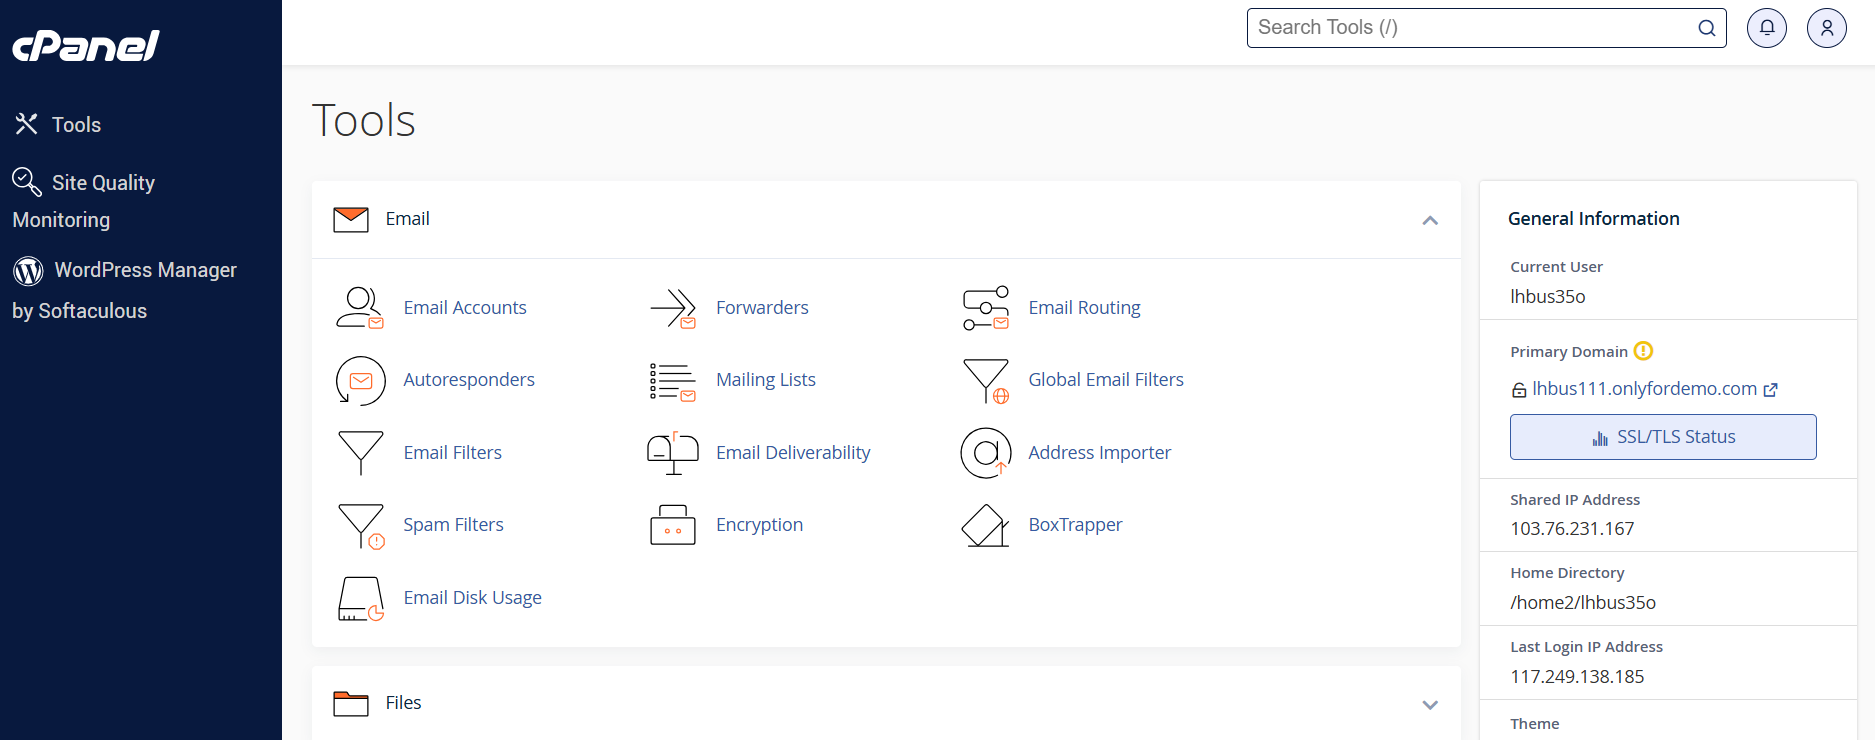Open the user account menu icon
Viewport: 1875px width, 740px height.
1827,28
